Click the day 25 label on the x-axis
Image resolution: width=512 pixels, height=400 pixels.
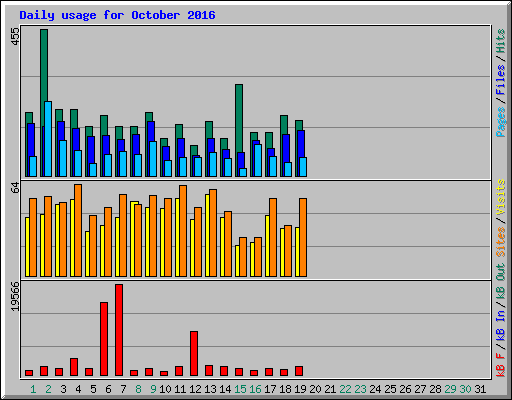tap(390, 389)
